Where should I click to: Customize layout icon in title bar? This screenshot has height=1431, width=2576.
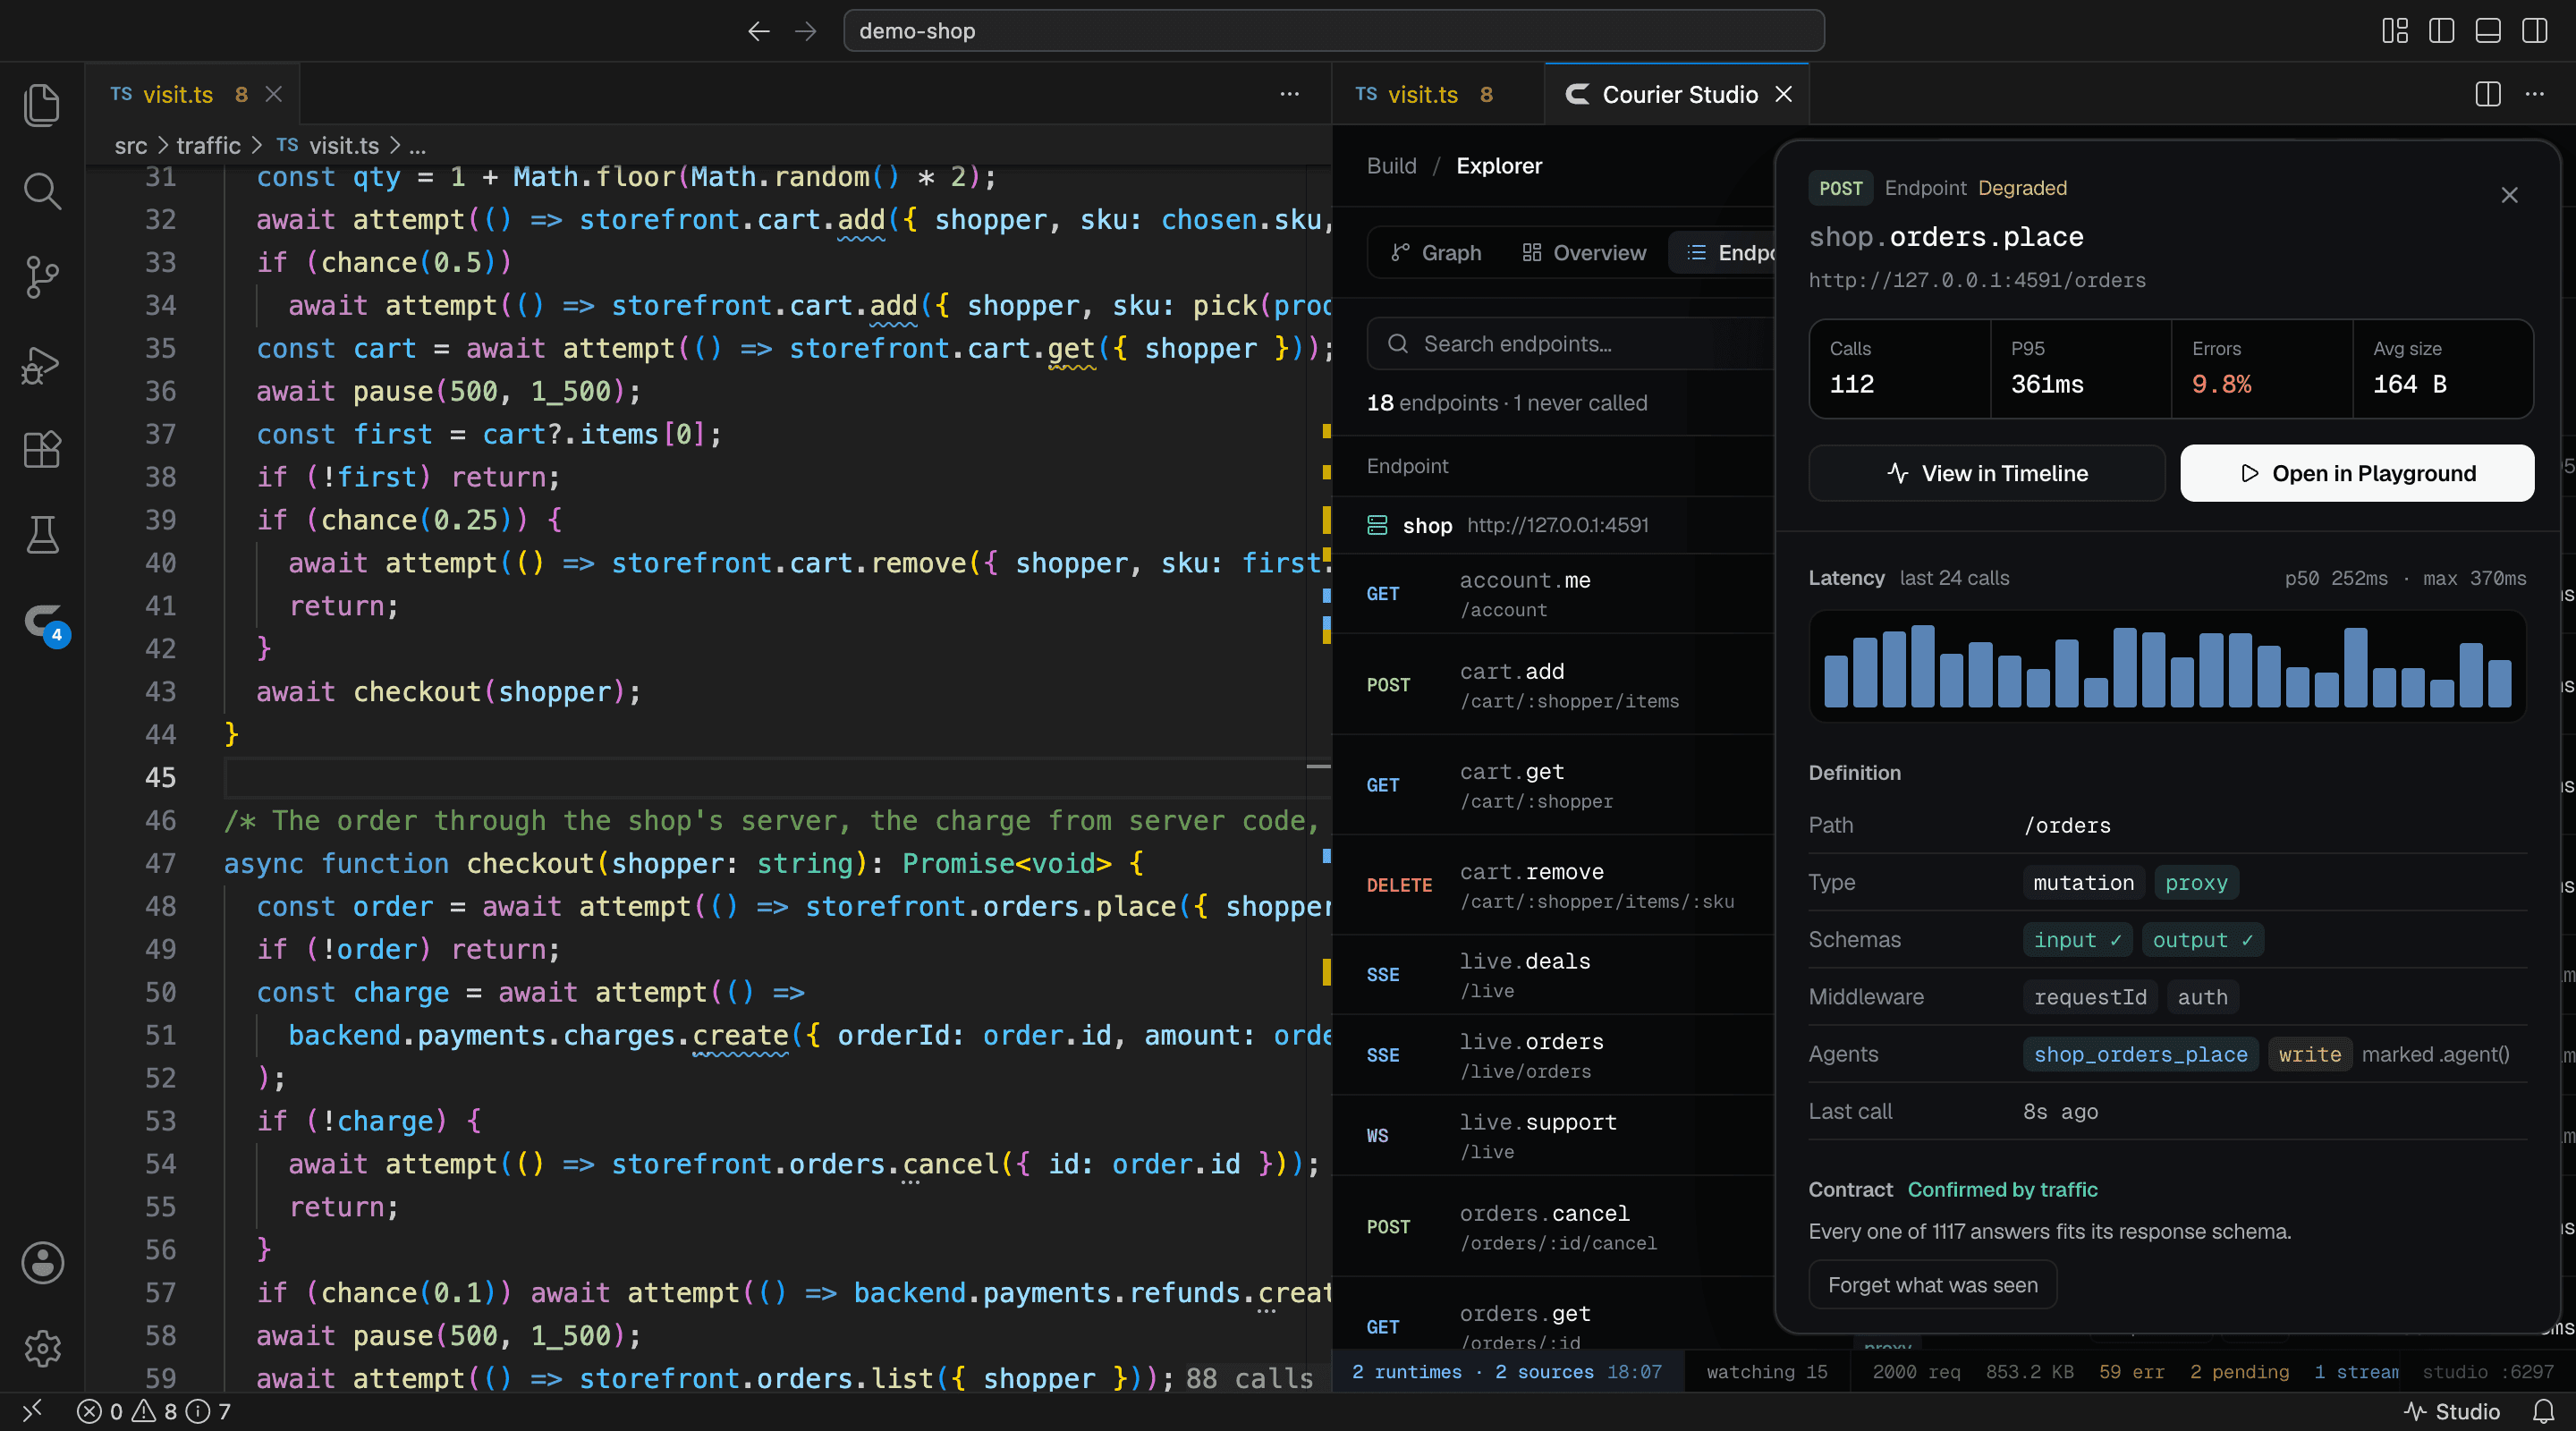(2395, 31)
